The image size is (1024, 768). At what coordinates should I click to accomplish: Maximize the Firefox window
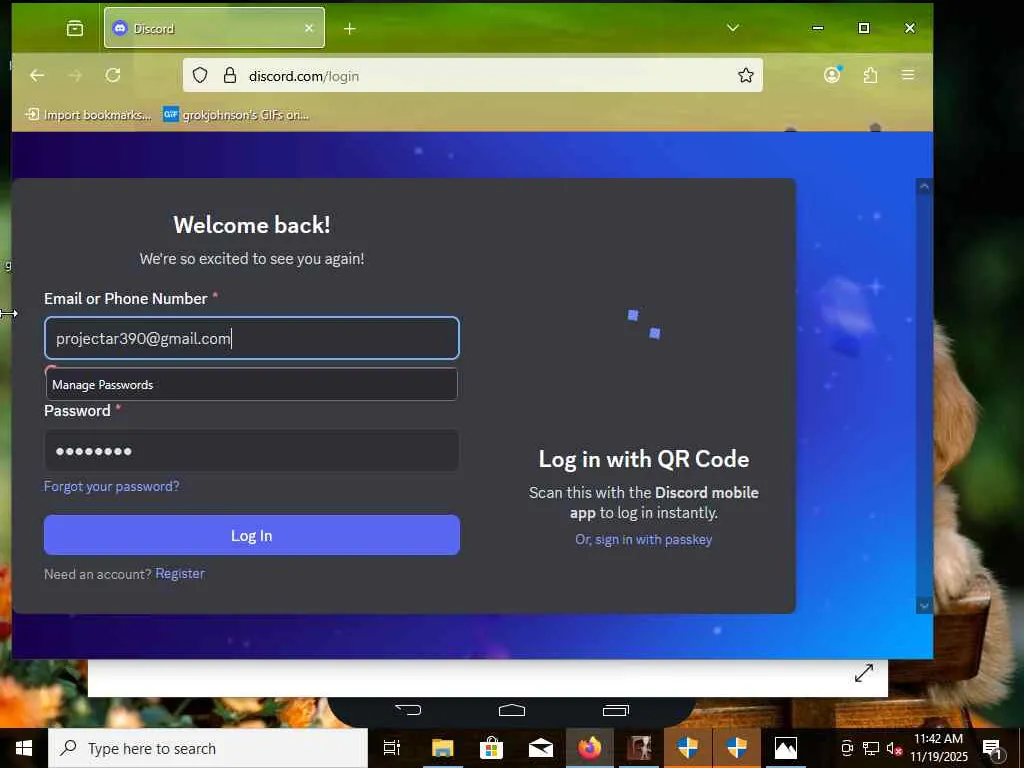[863, 28]
